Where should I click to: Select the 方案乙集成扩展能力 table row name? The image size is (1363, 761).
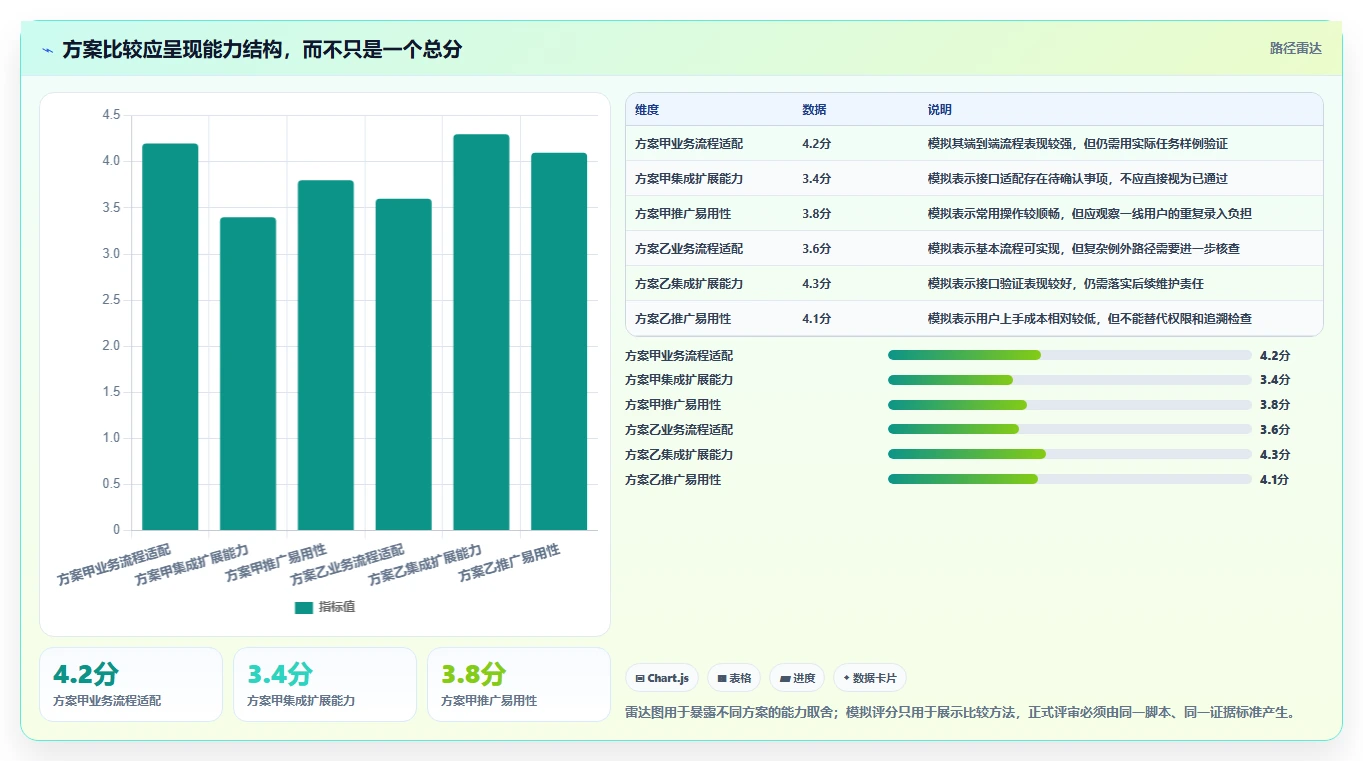(689, 284)
